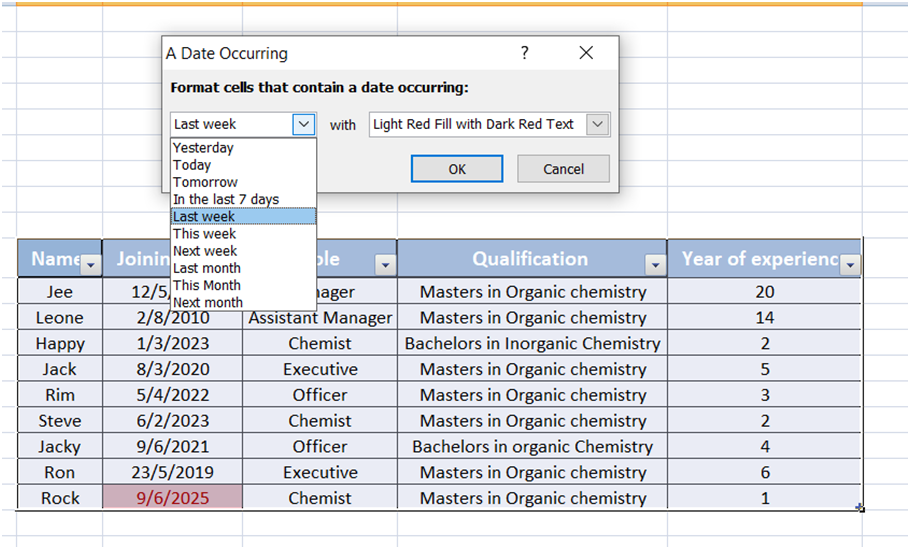Click the table resize handle at corner
Screen dimensions: 910x549
(x=860, y=508)
